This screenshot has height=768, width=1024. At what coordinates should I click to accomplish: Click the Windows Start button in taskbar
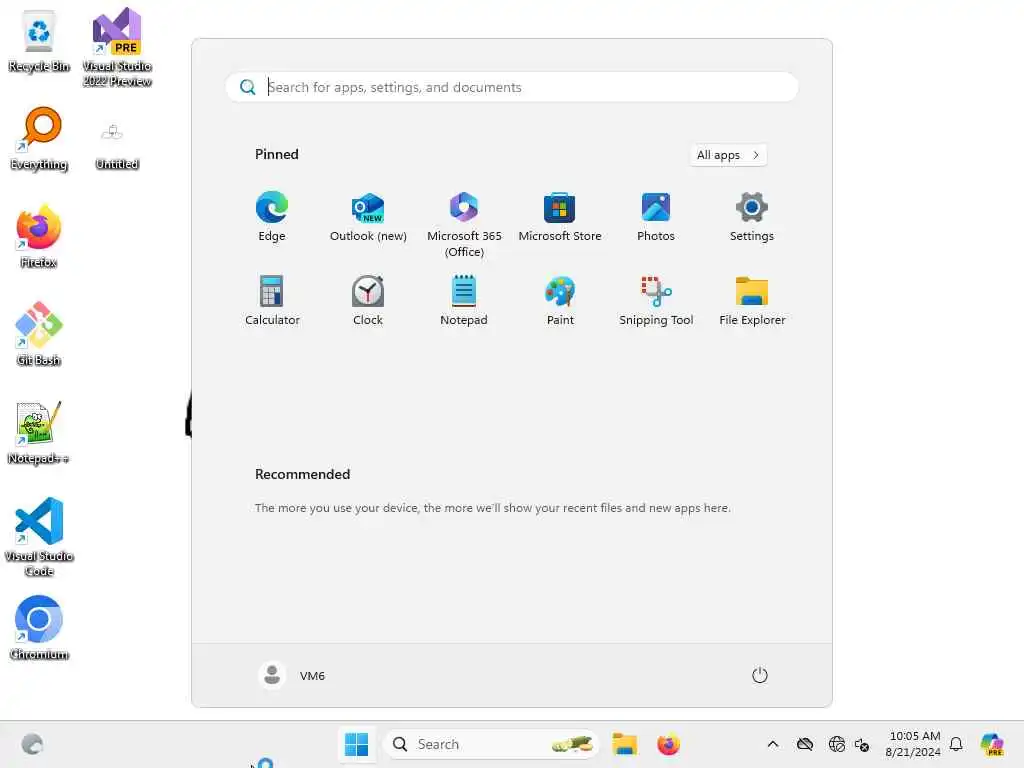click(x=357, y=744)
